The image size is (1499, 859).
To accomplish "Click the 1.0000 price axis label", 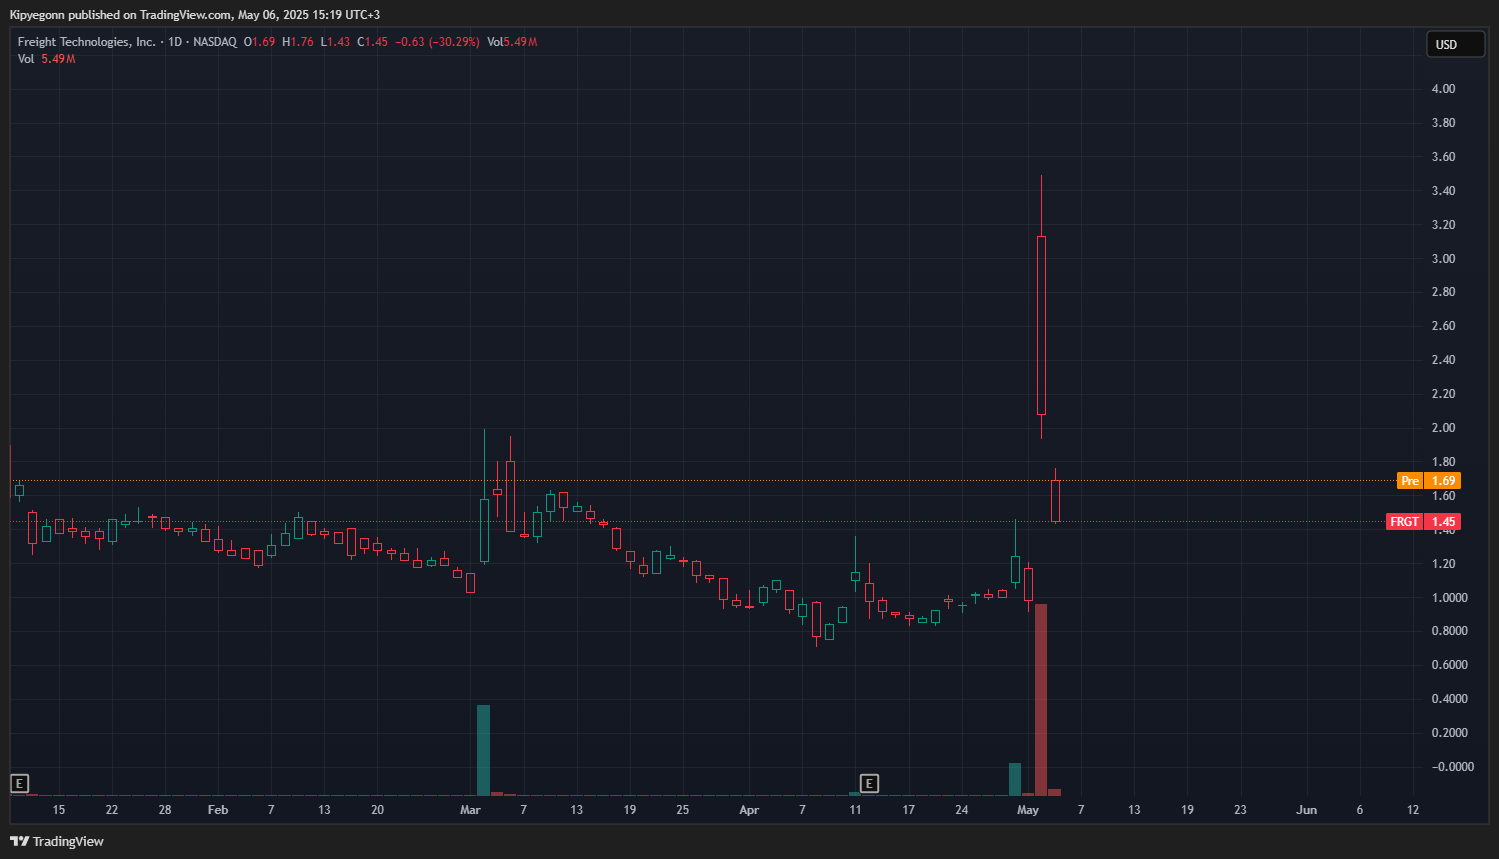I will [x=1450, y=598].
